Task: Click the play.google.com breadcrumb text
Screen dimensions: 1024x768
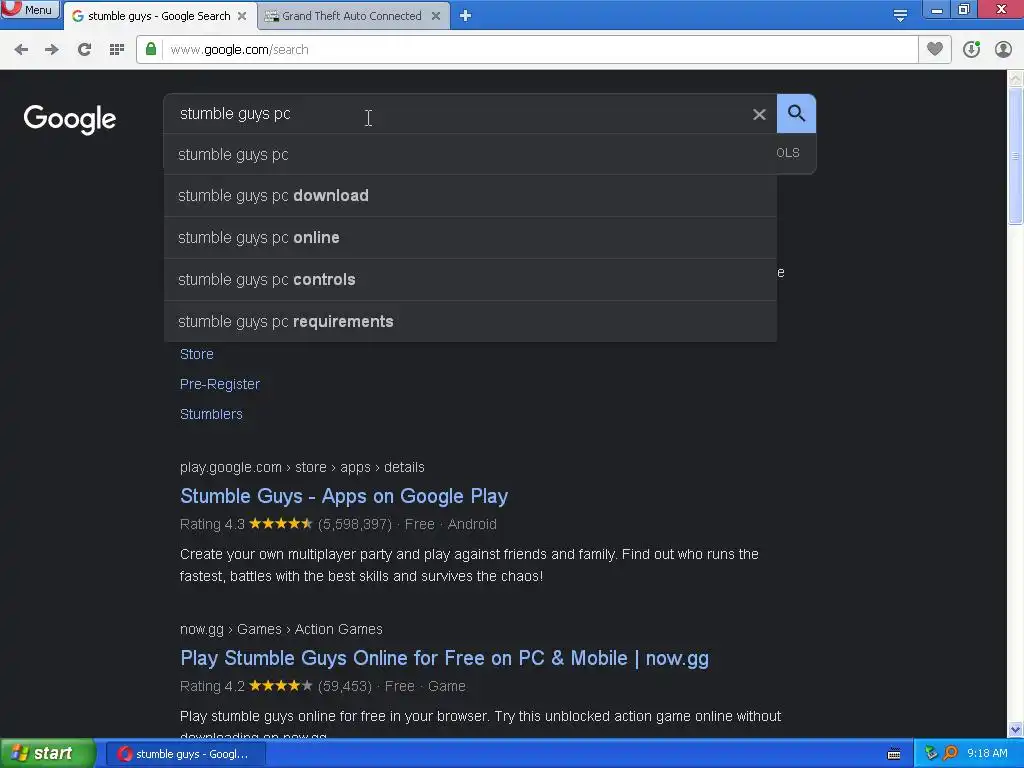Action: point(302,468)
